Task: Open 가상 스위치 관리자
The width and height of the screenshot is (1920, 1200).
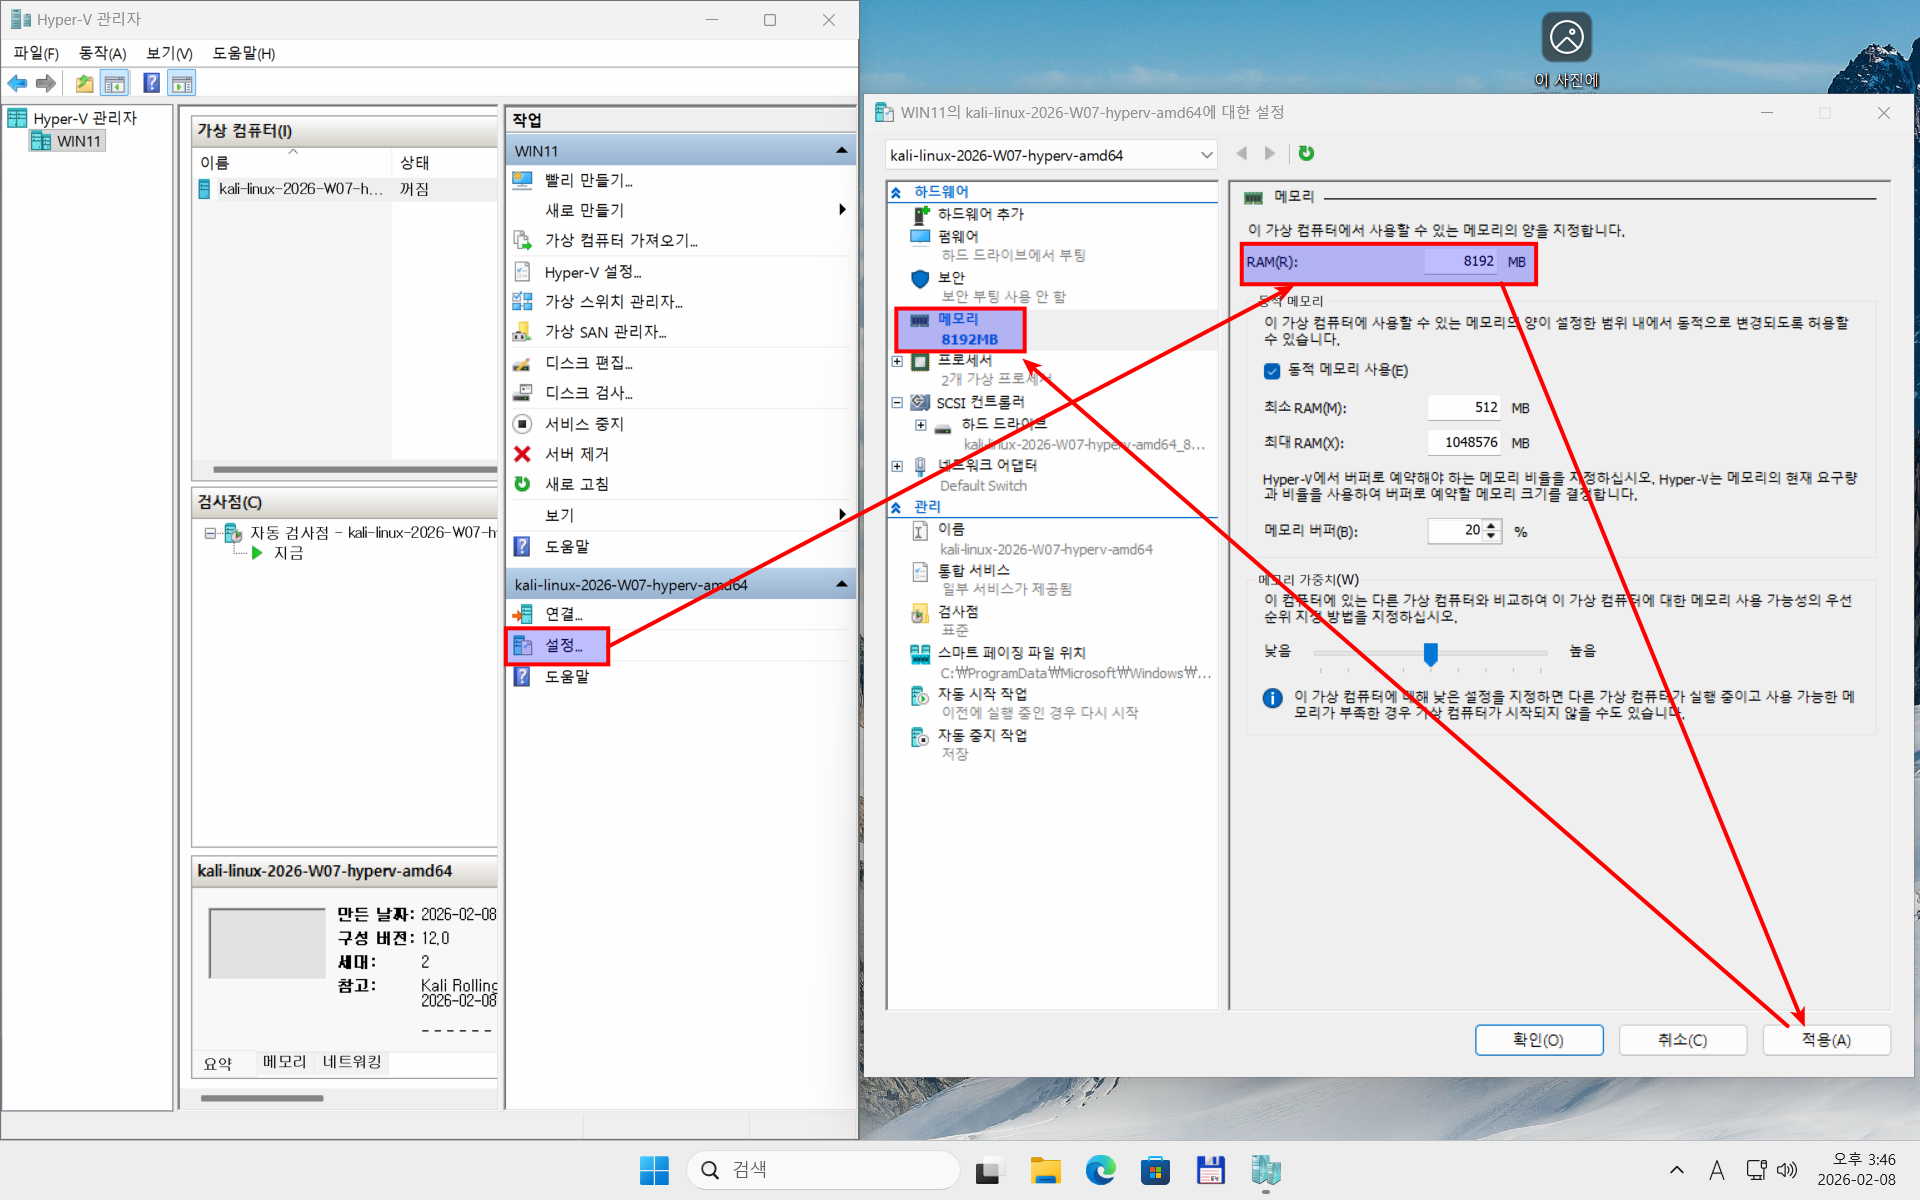Action: pos(613,301)
